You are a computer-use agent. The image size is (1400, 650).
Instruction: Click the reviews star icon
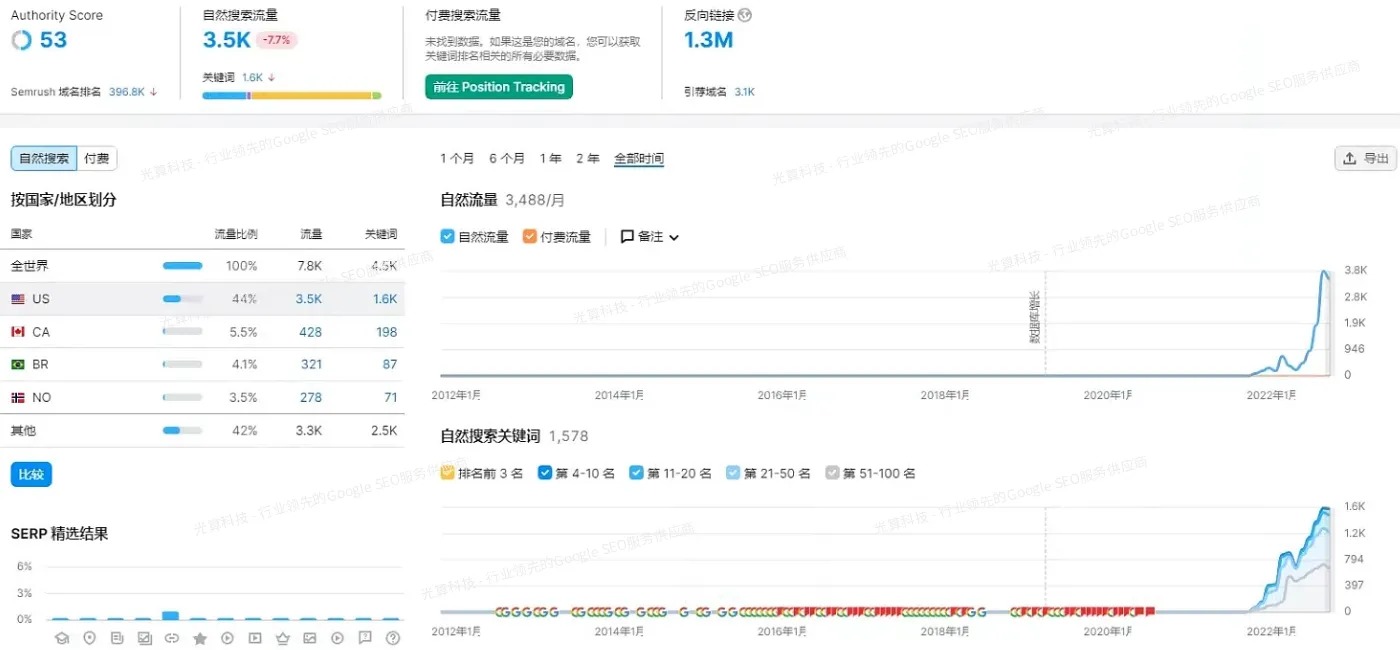coord(199,638)
